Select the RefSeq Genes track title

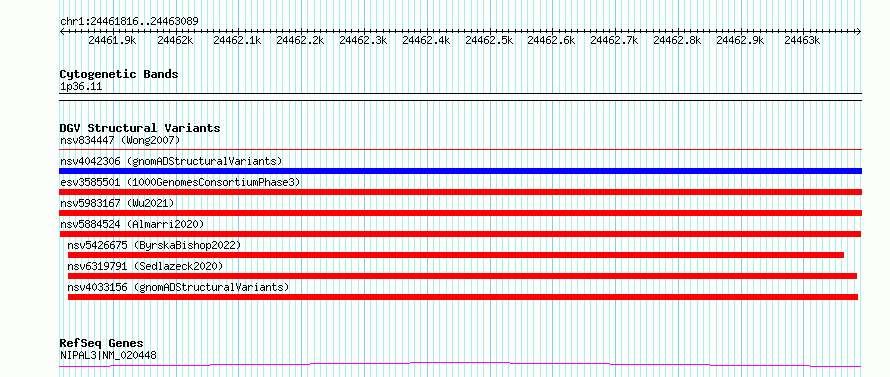(x=102, y=344)
